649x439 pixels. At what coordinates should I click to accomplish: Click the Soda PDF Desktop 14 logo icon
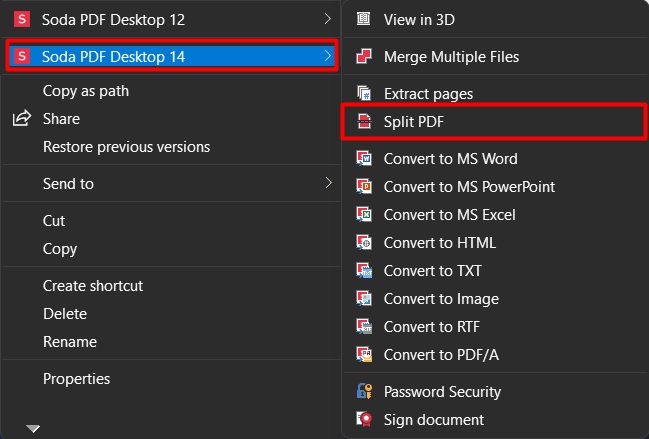point(22,56)
